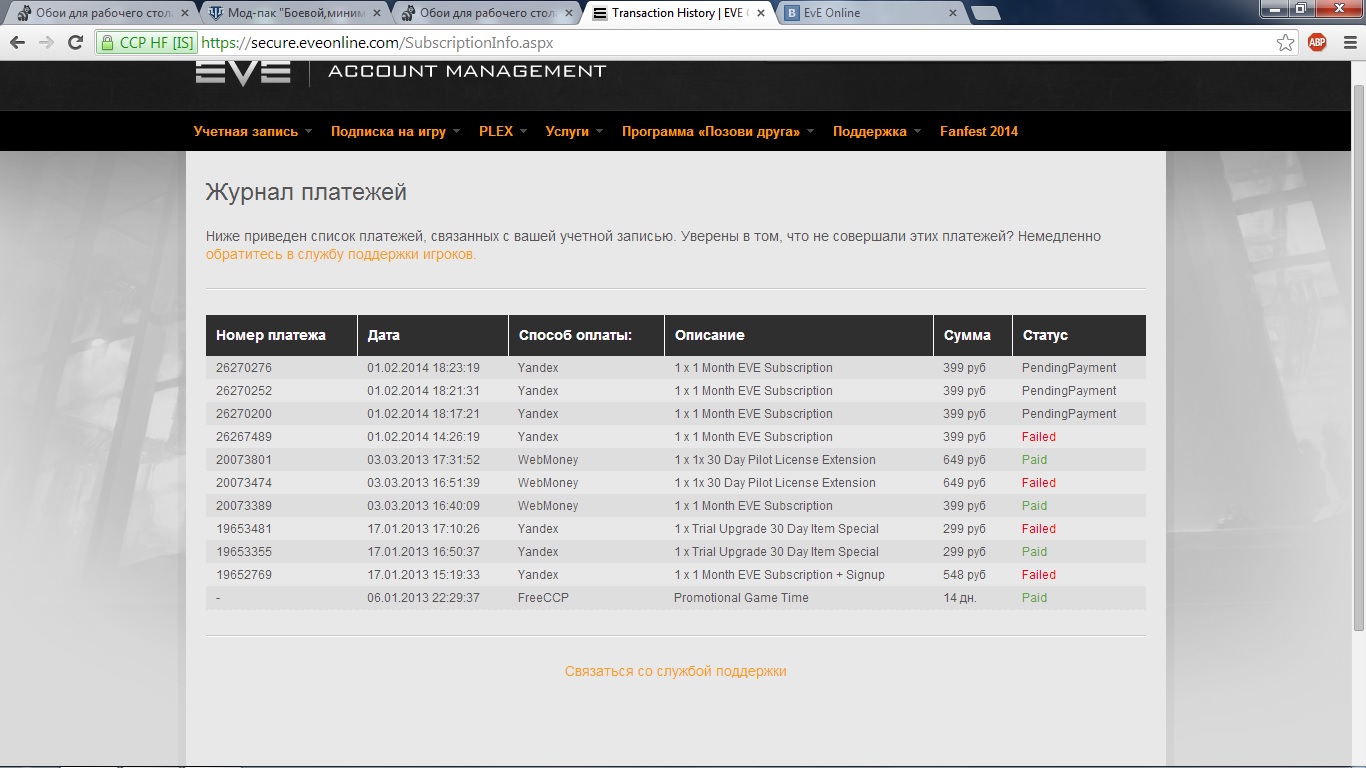
Task: Select payment number 26270200
Action: [244, 414]
